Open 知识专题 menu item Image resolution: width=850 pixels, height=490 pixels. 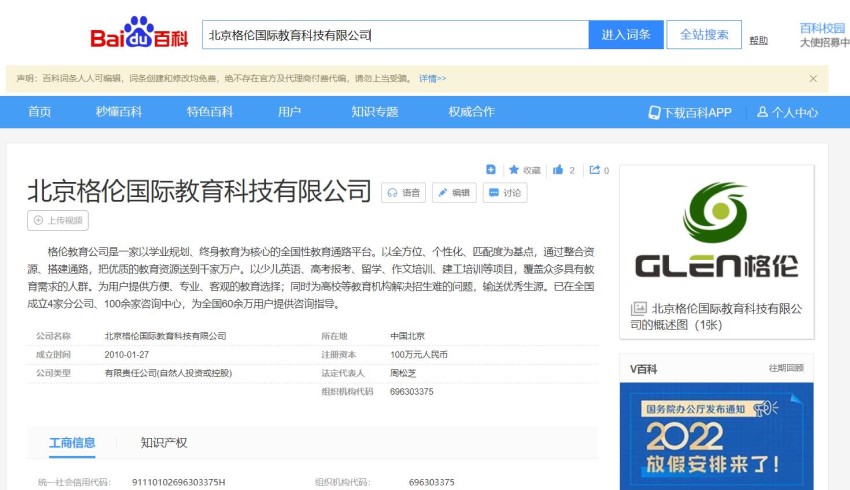coord(375,112)
